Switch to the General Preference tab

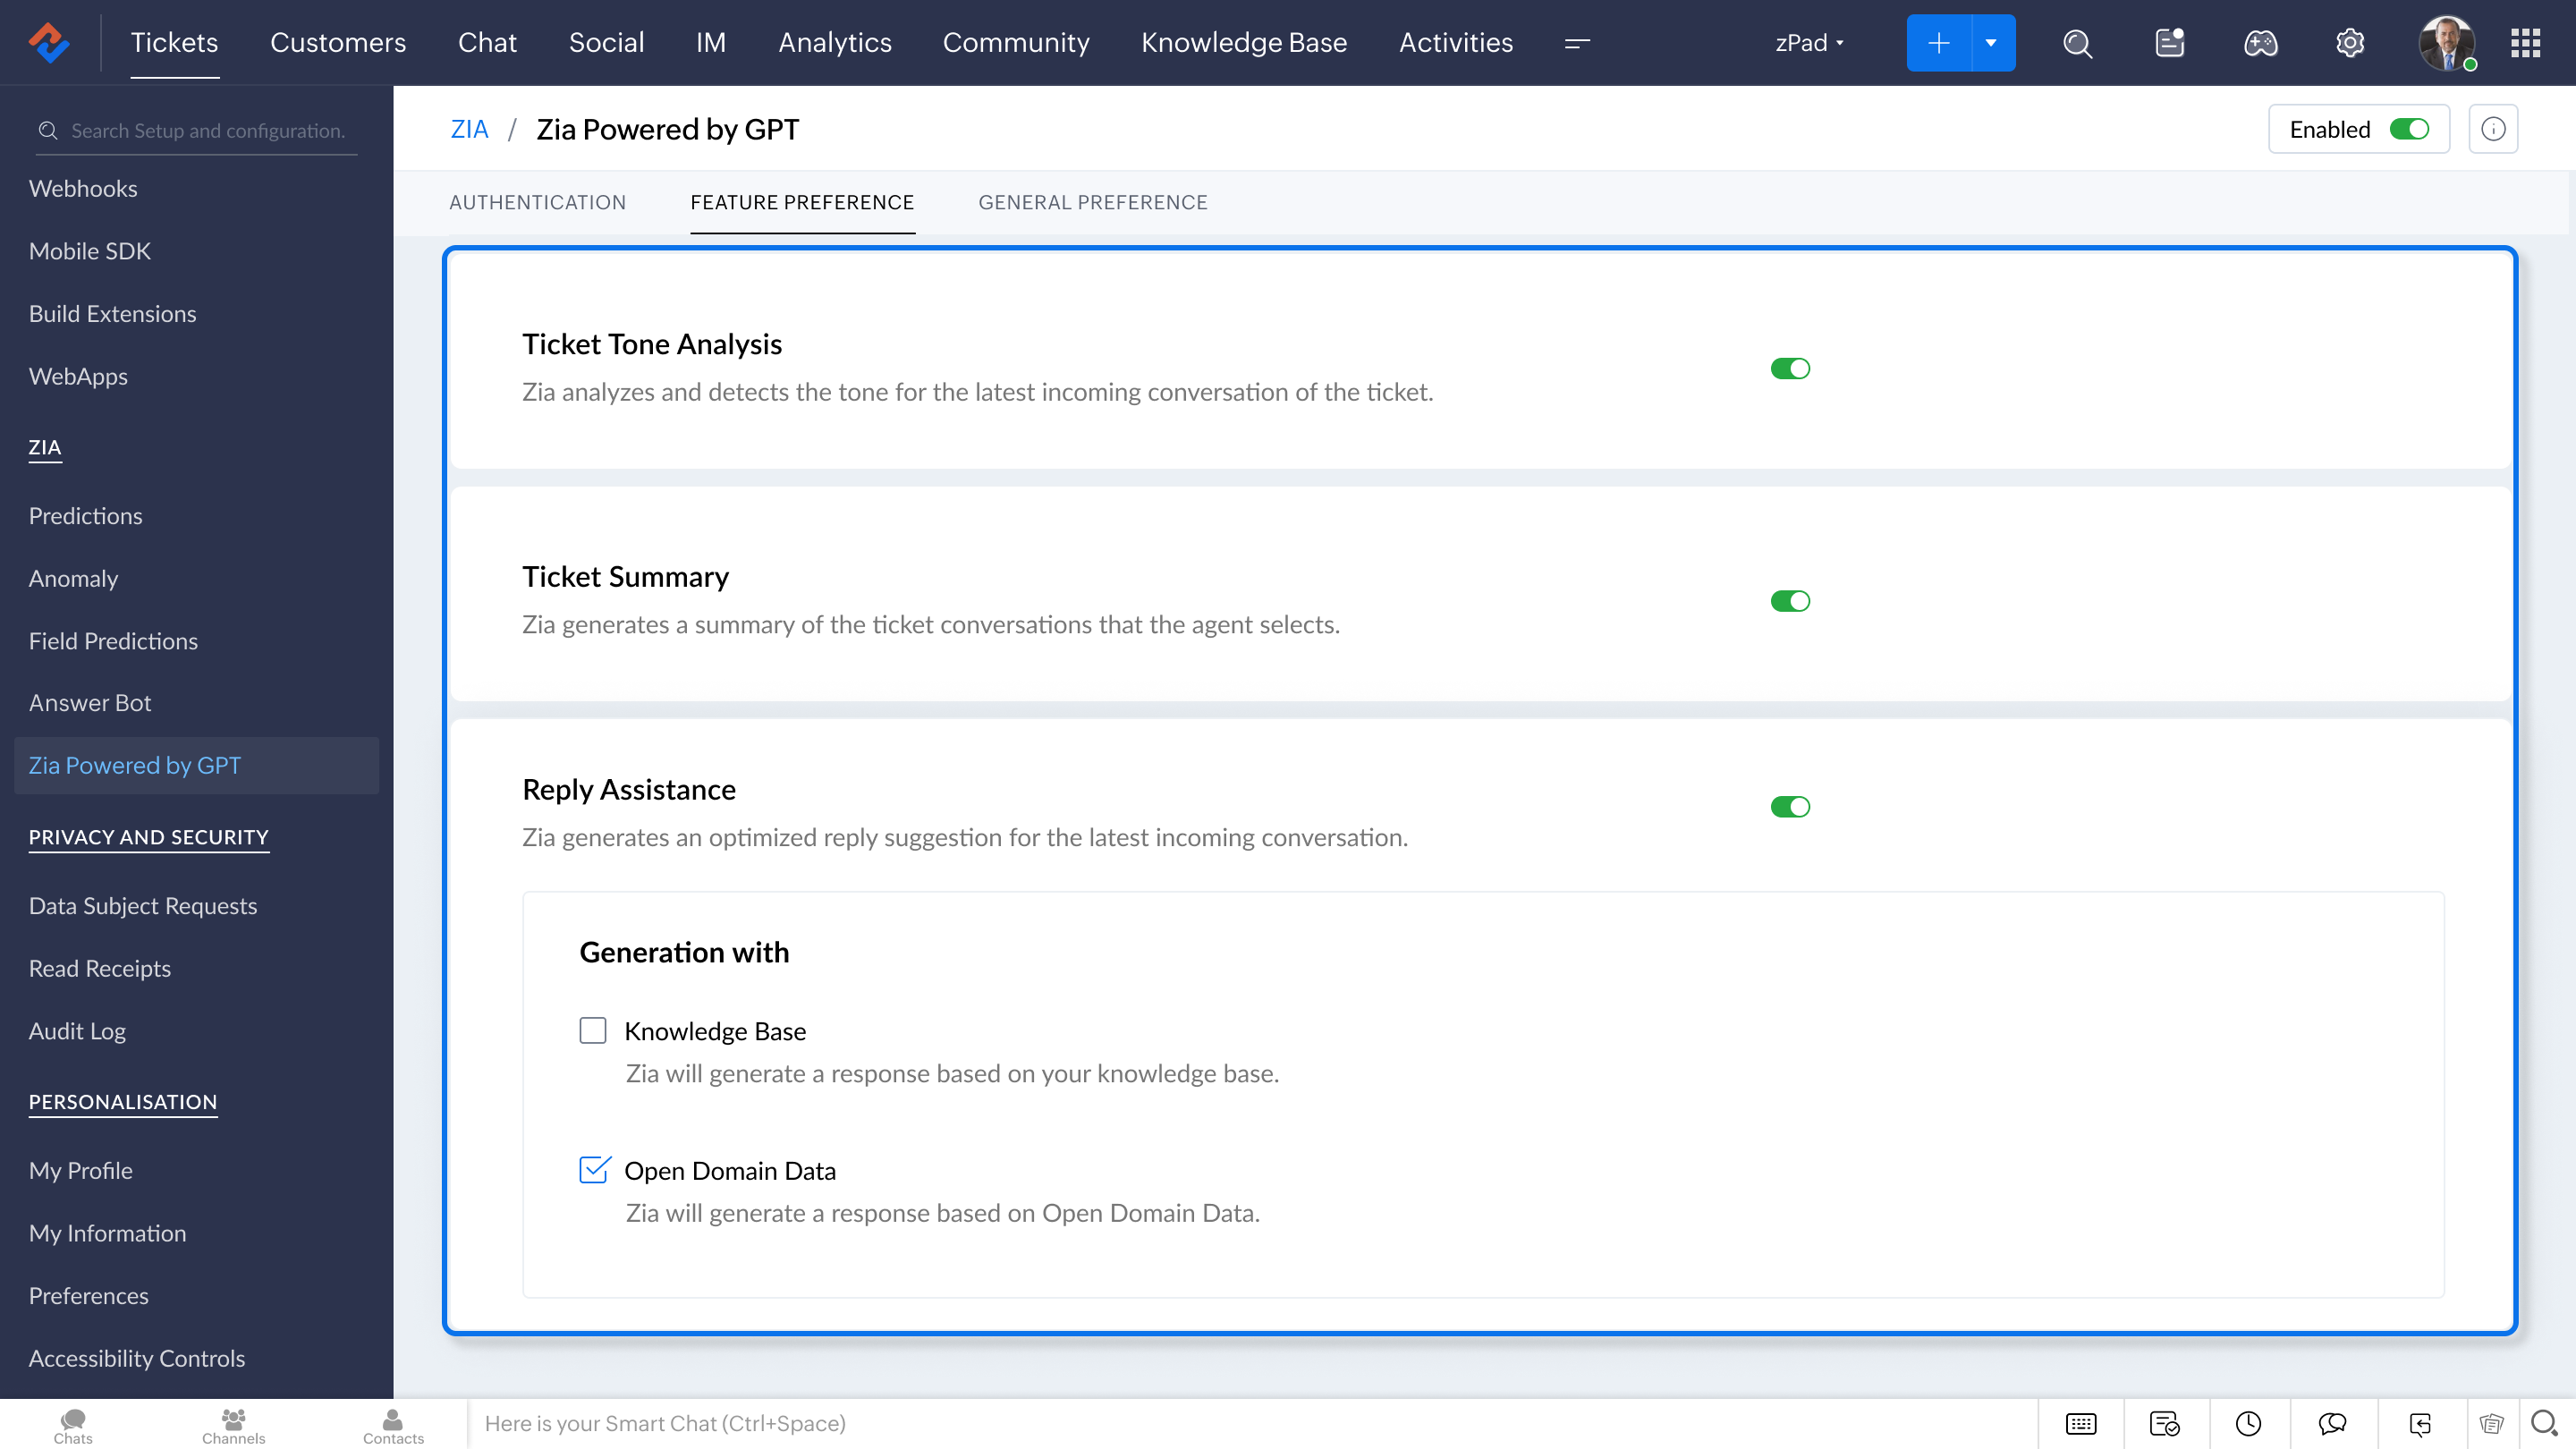click(x=1092, y=202)
